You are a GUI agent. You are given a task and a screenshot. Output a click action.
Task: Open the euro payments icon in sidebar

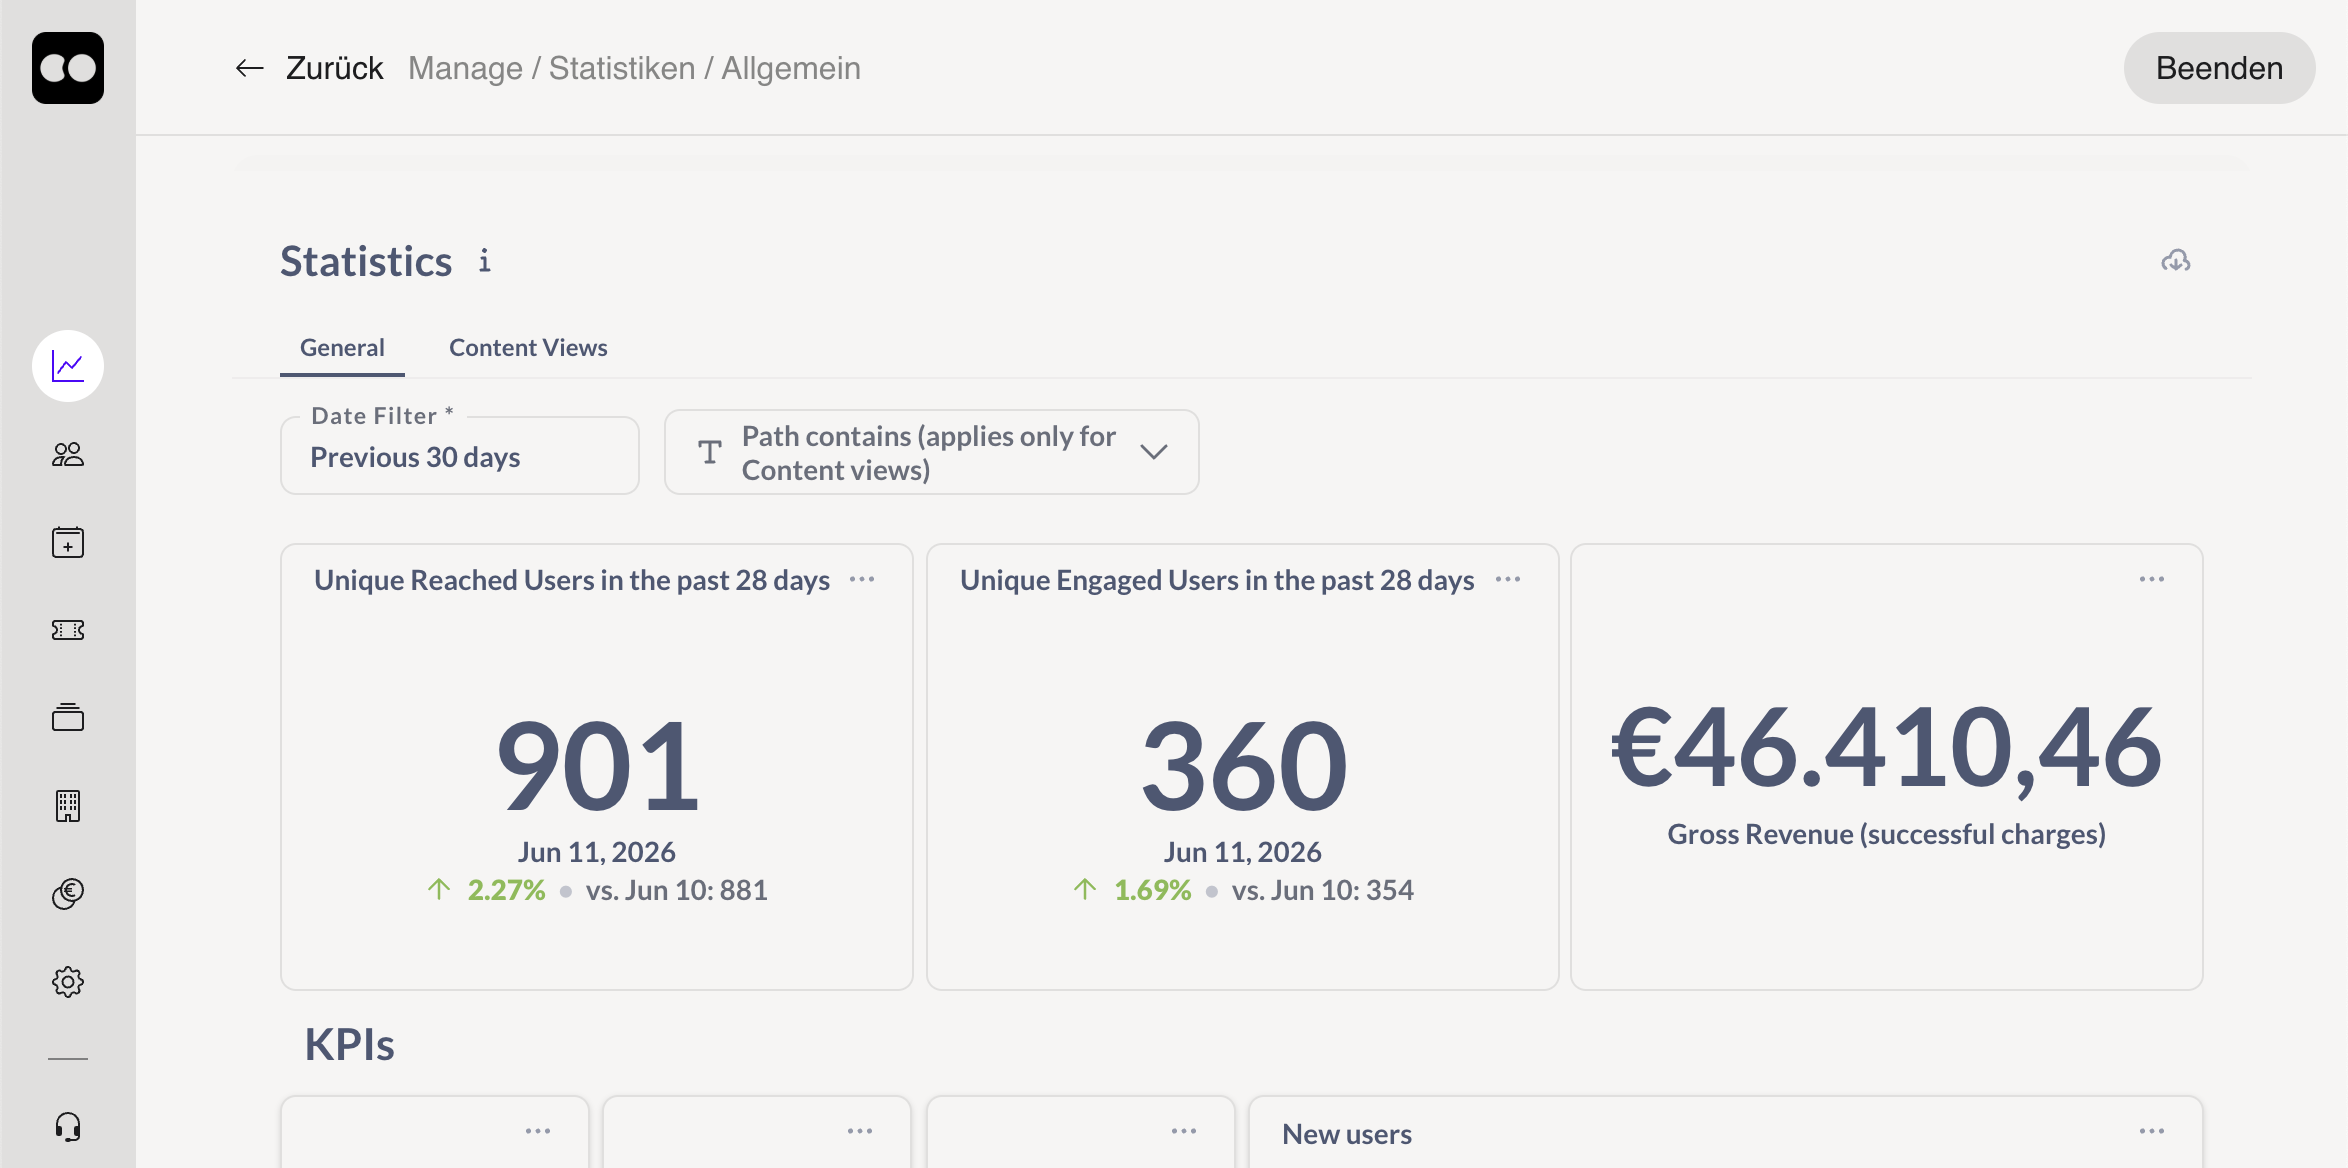(68, 893)
